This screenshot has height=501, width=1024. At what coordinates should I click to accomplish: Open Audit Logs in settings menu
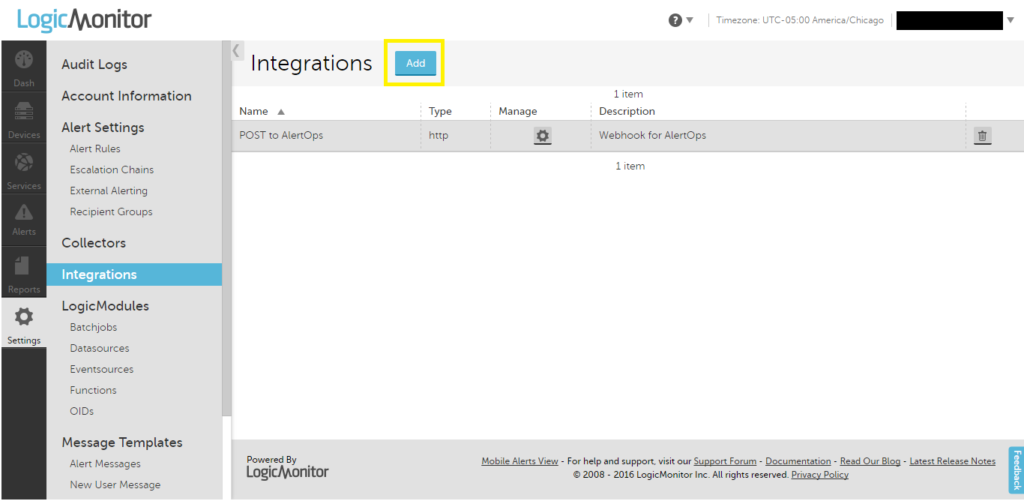[94, 65]
